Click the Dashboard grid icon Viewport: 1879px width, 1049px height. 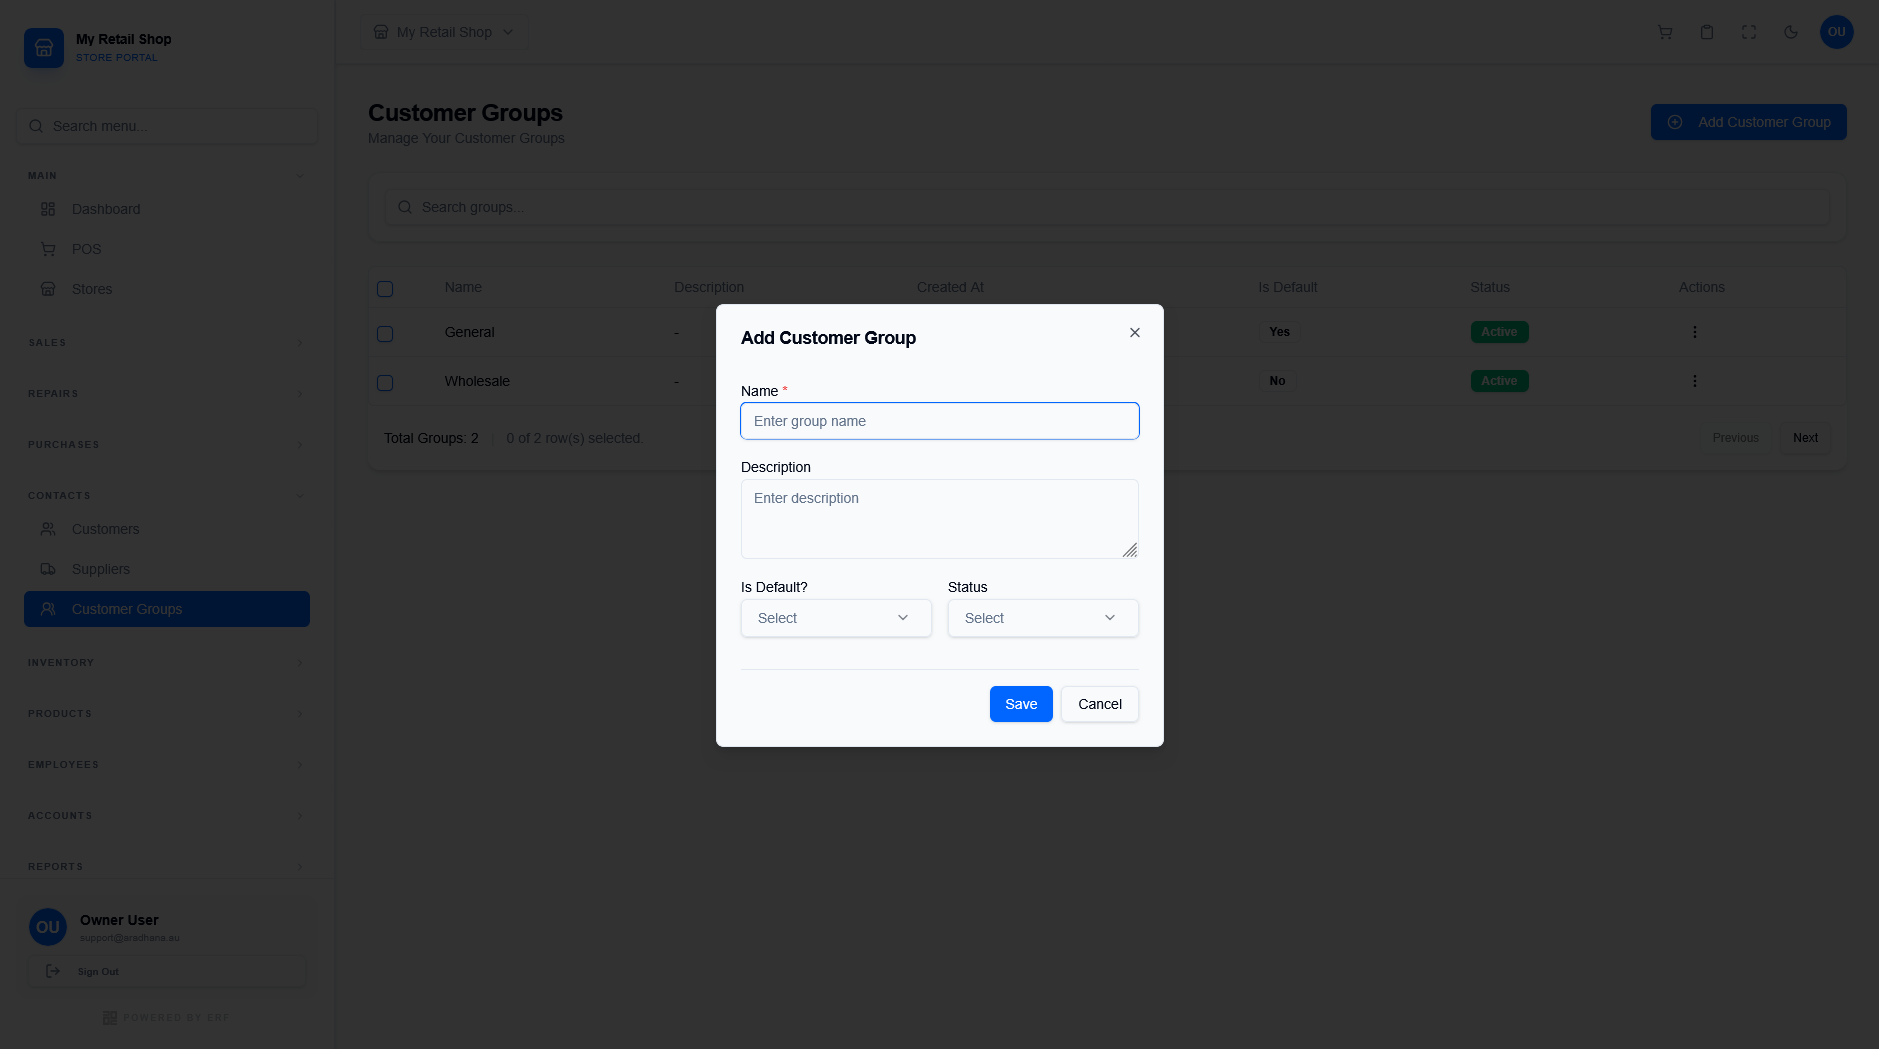coord(48,209)
